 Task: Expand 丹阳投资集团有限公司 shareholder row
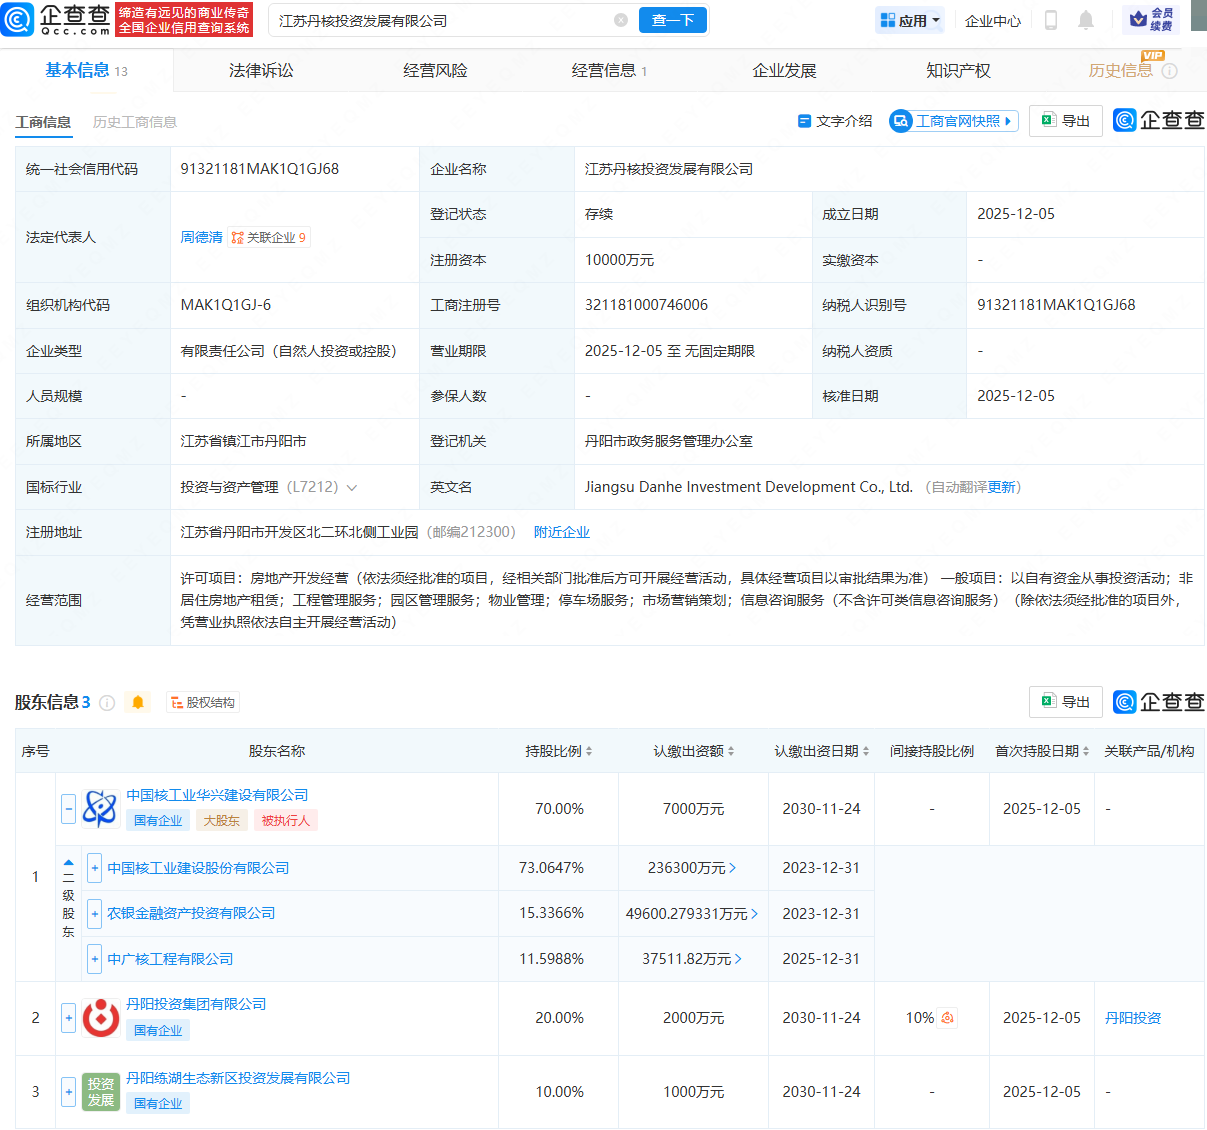click(67, 1018)
